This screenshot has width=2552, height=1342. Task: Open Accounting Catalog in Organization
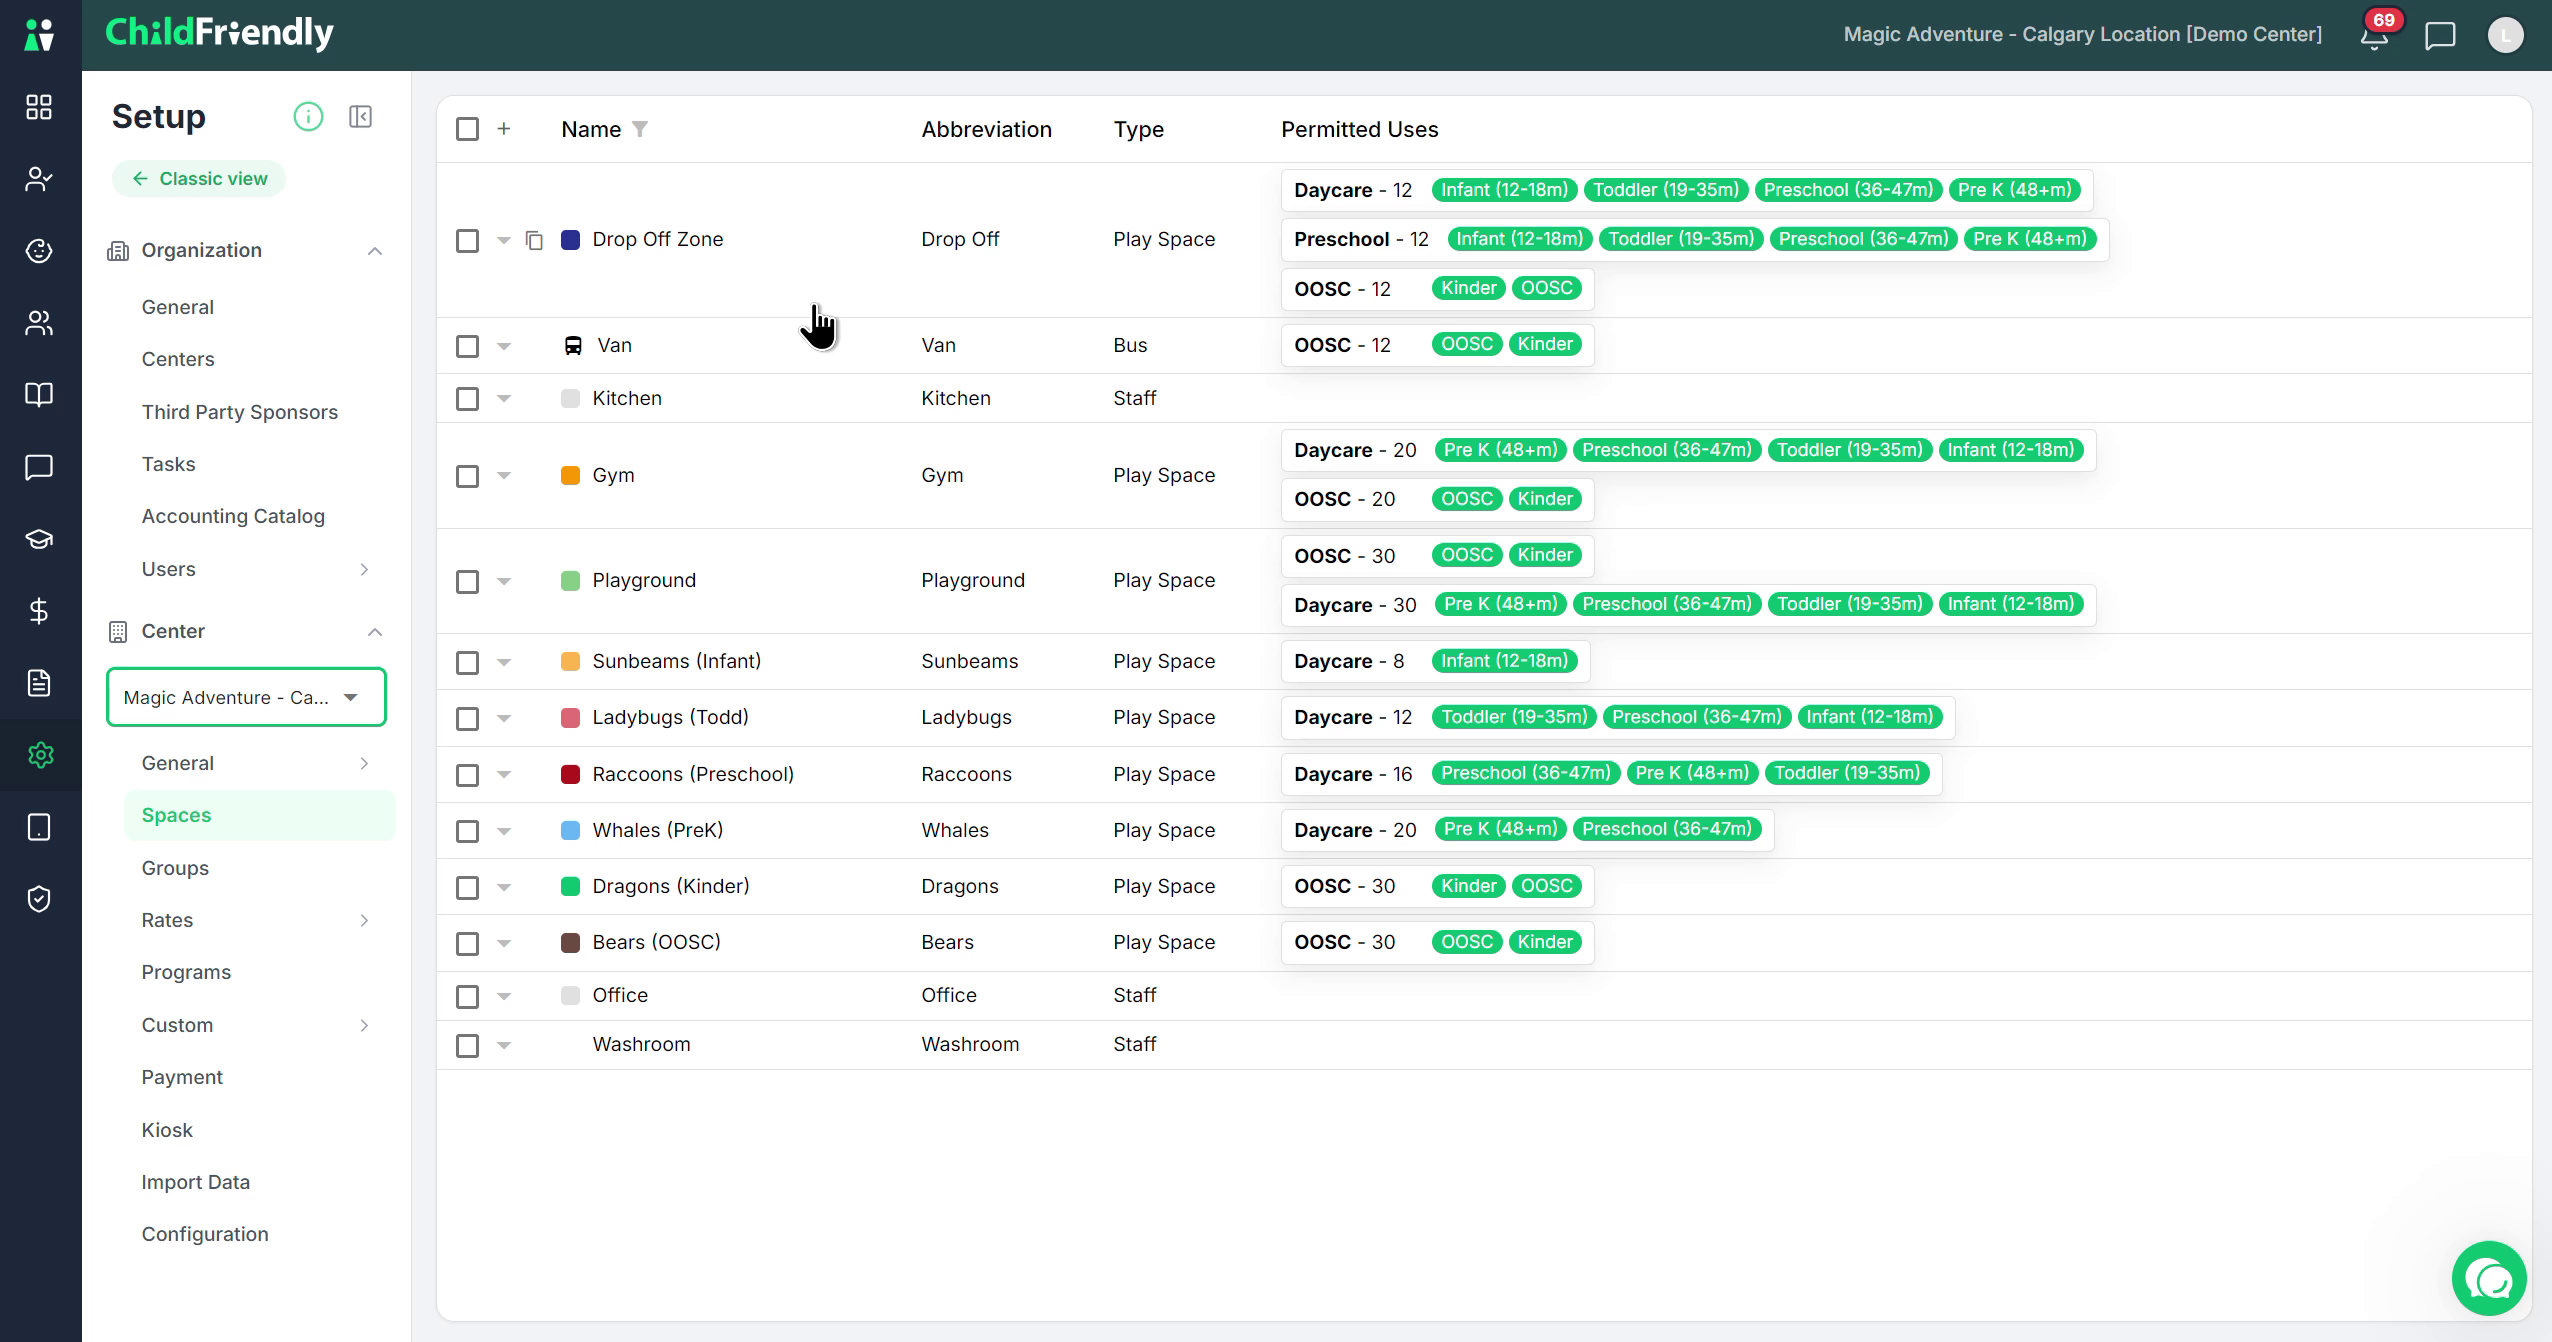(x=233, y=516)
